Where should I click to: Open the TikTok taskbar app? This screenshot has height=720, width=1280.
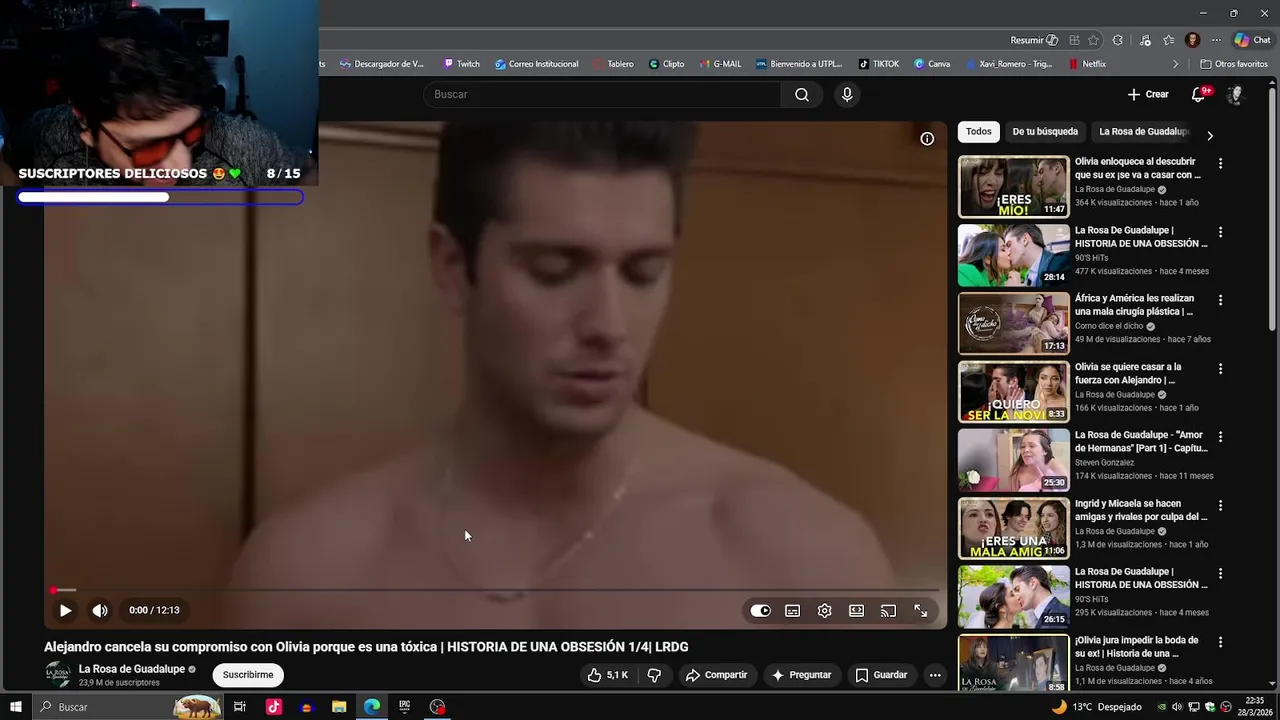tap(274, 707)
